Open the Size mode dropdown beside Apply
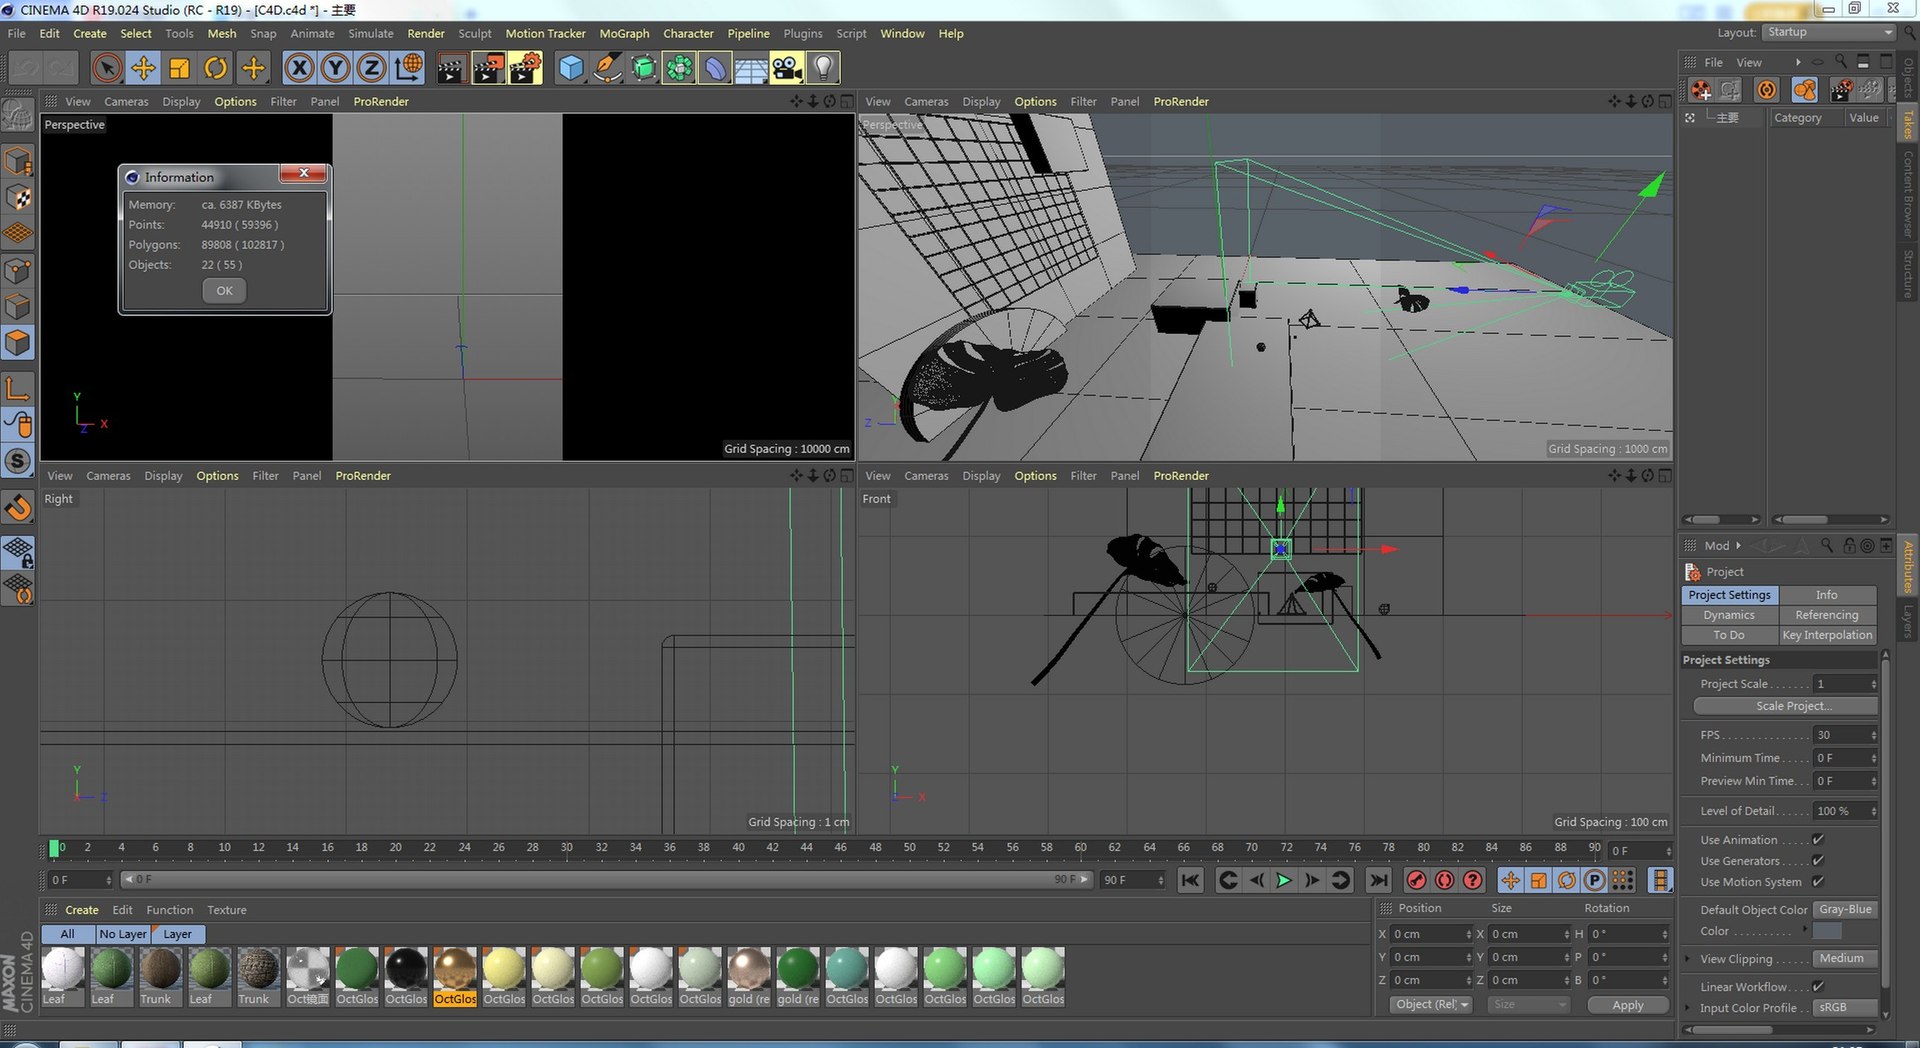The image size is (1920, 1048). pyautogui.click(x=1527, y=1005)
